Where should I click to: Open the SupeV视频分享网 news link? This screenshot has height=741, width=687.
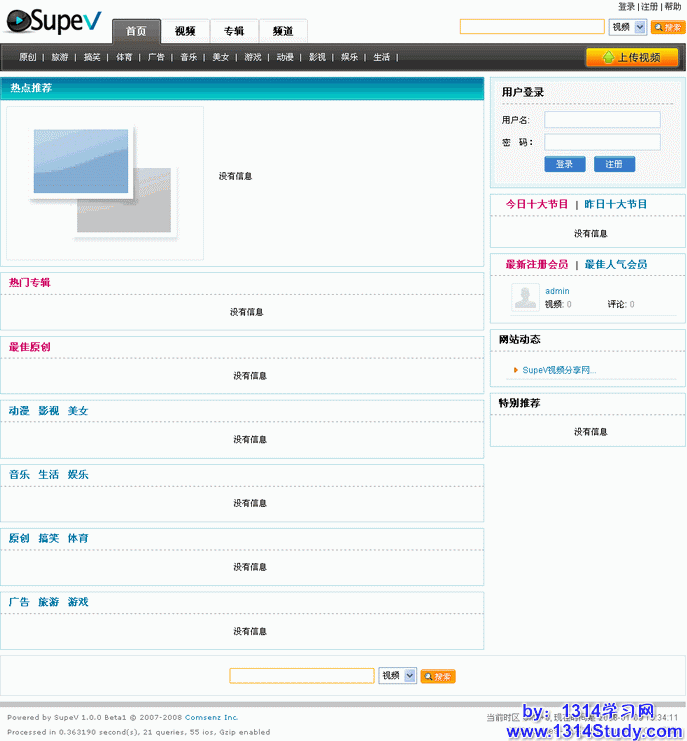point(559,370)
